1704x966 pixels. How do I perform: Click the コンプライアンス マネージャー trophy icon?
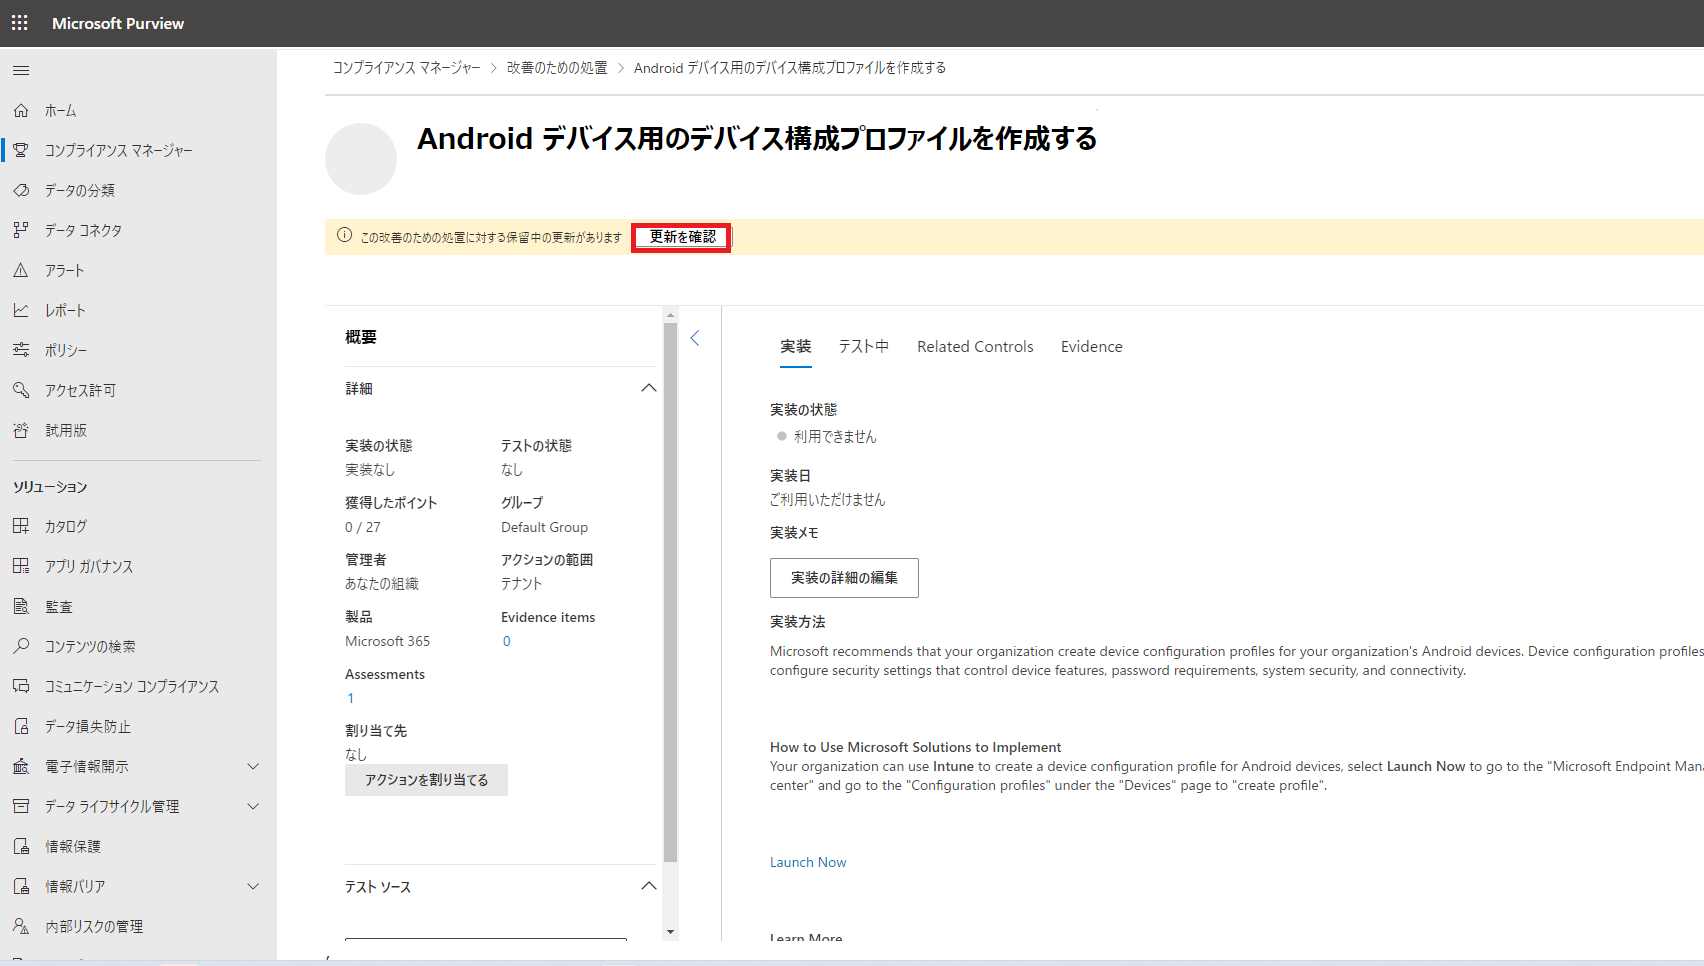[21, 150]
